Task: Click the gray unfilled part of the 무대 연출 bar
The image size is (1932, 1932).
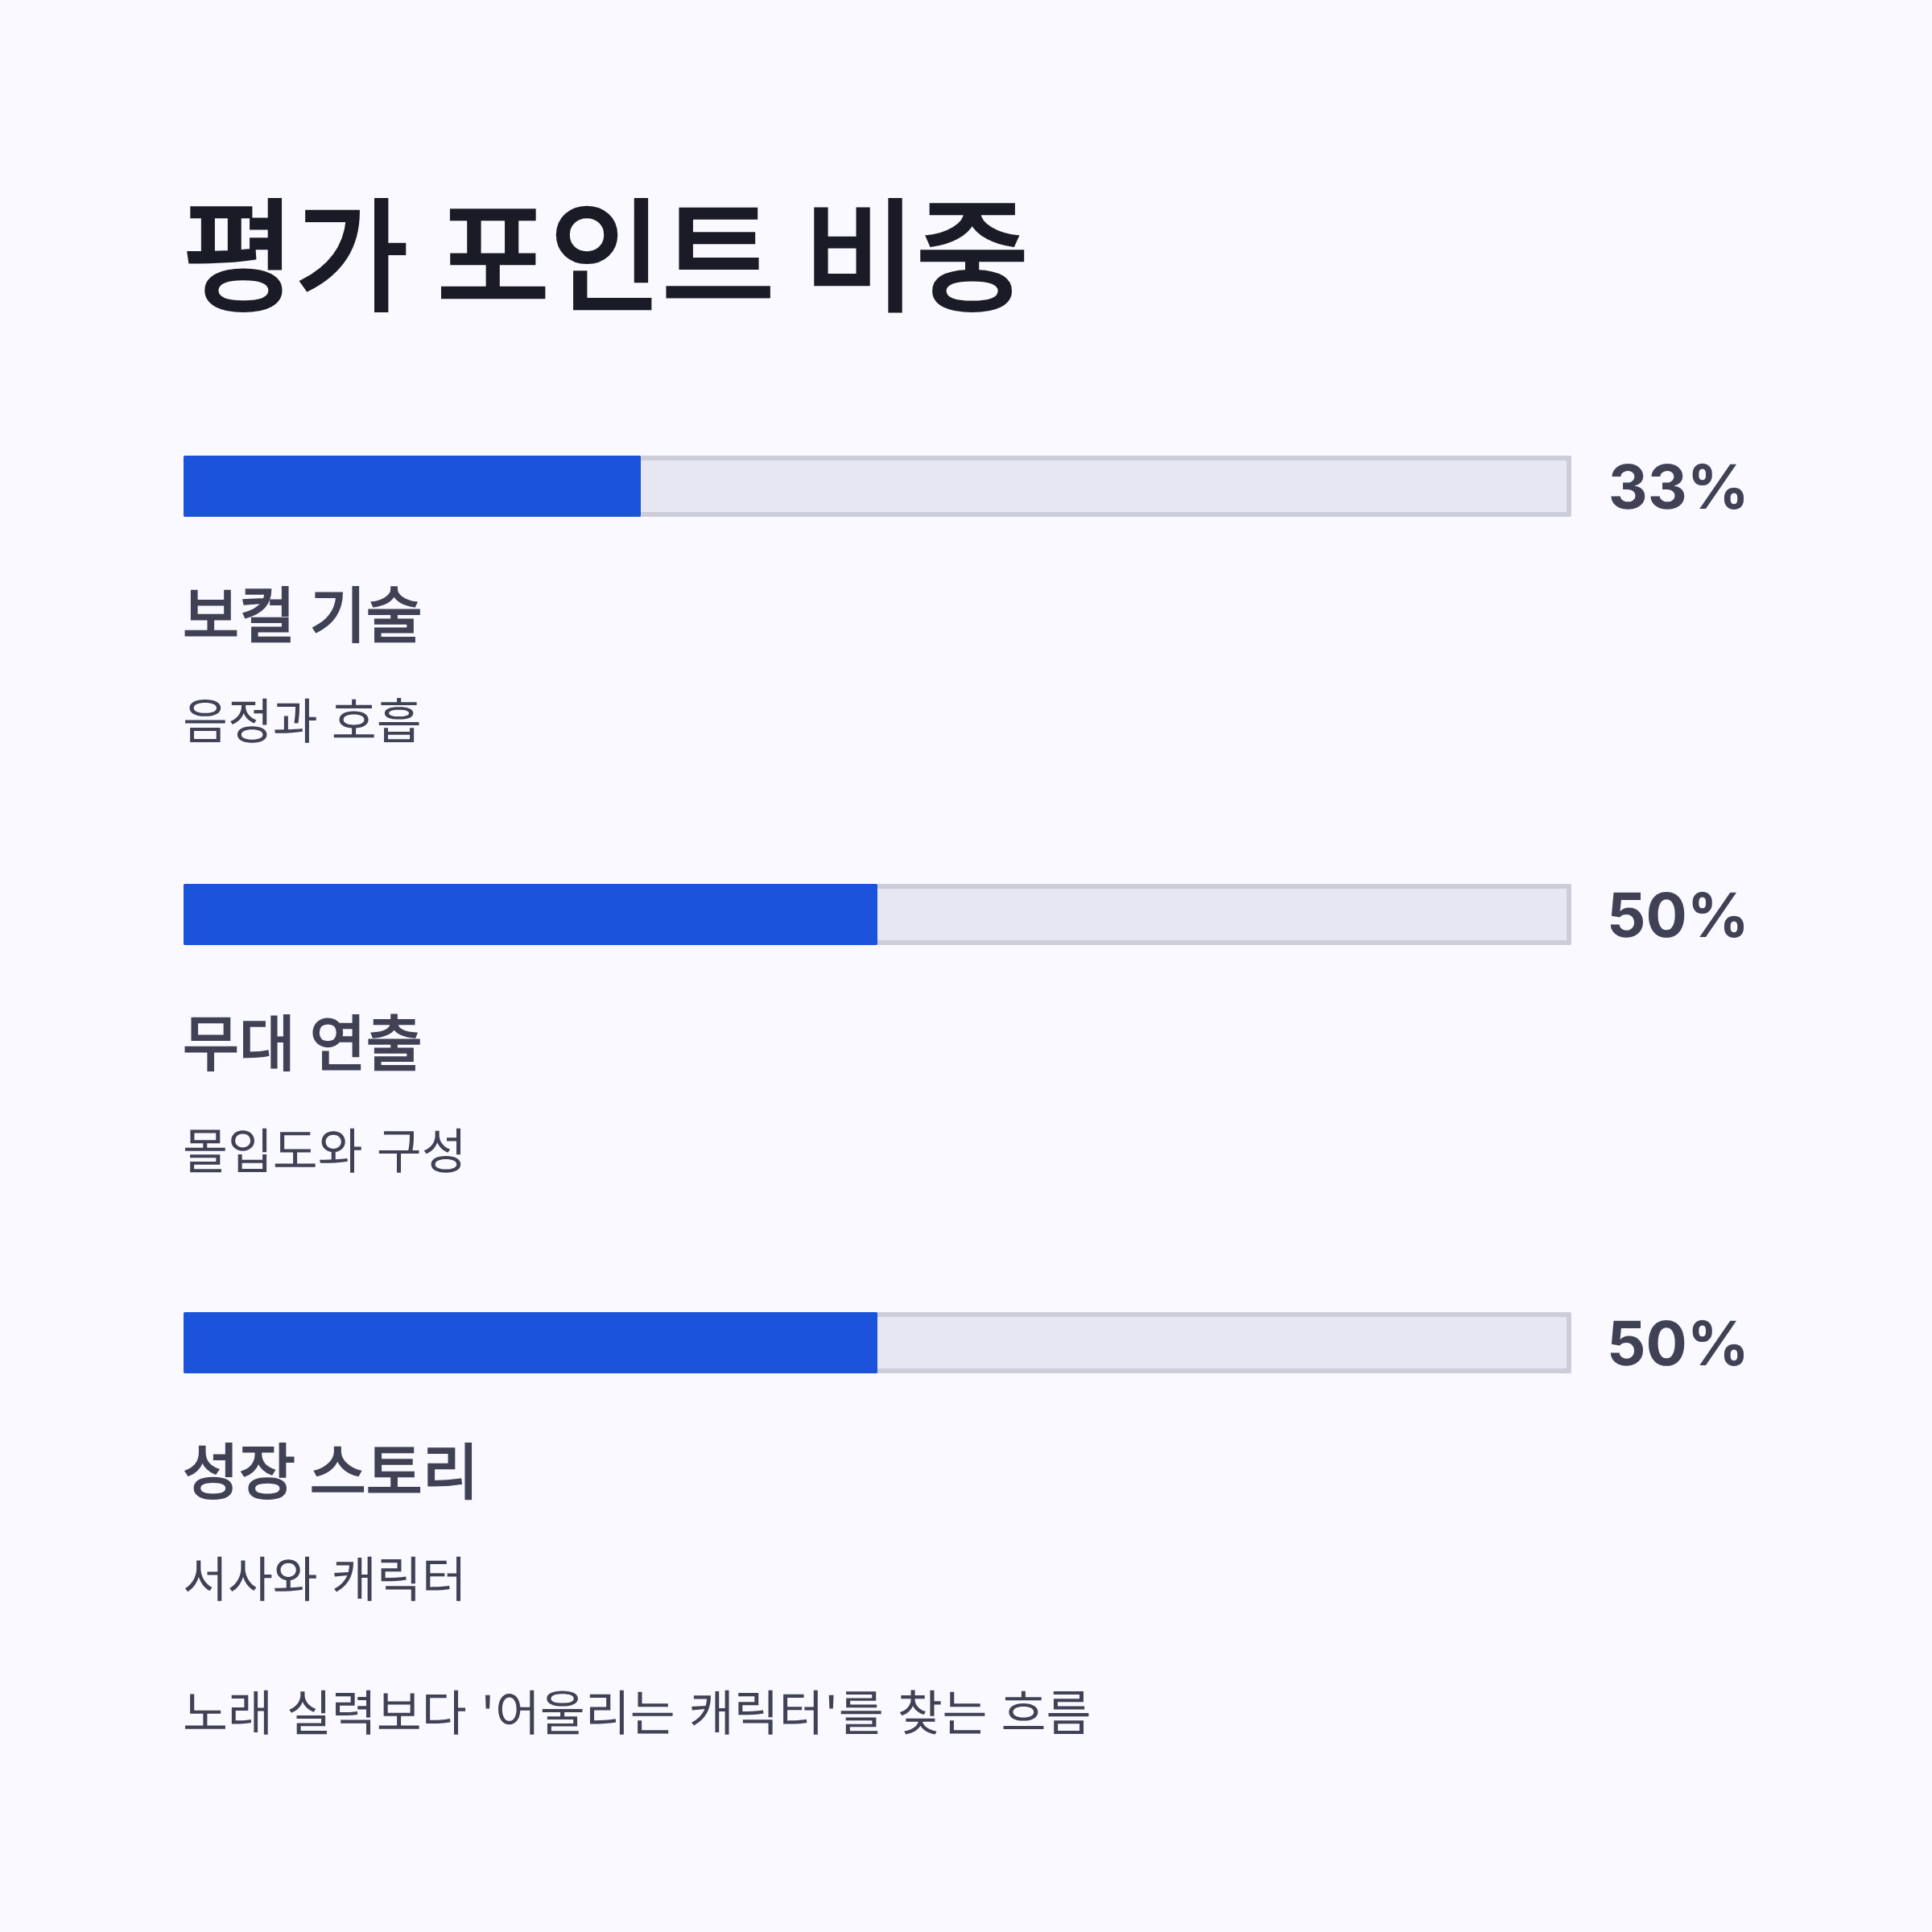Action: [1224, 914]
